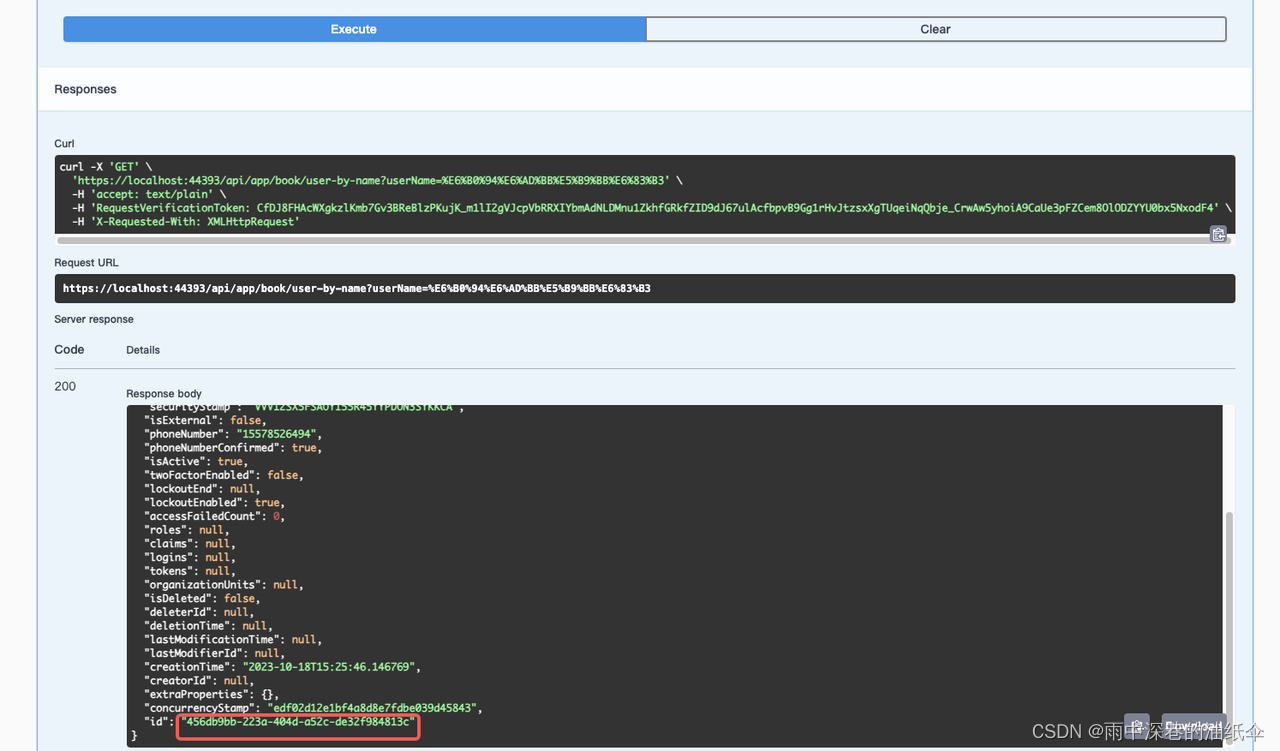Click the Details column header
The height and width of the screenshot is (751, 1280).
coord(143,350)
